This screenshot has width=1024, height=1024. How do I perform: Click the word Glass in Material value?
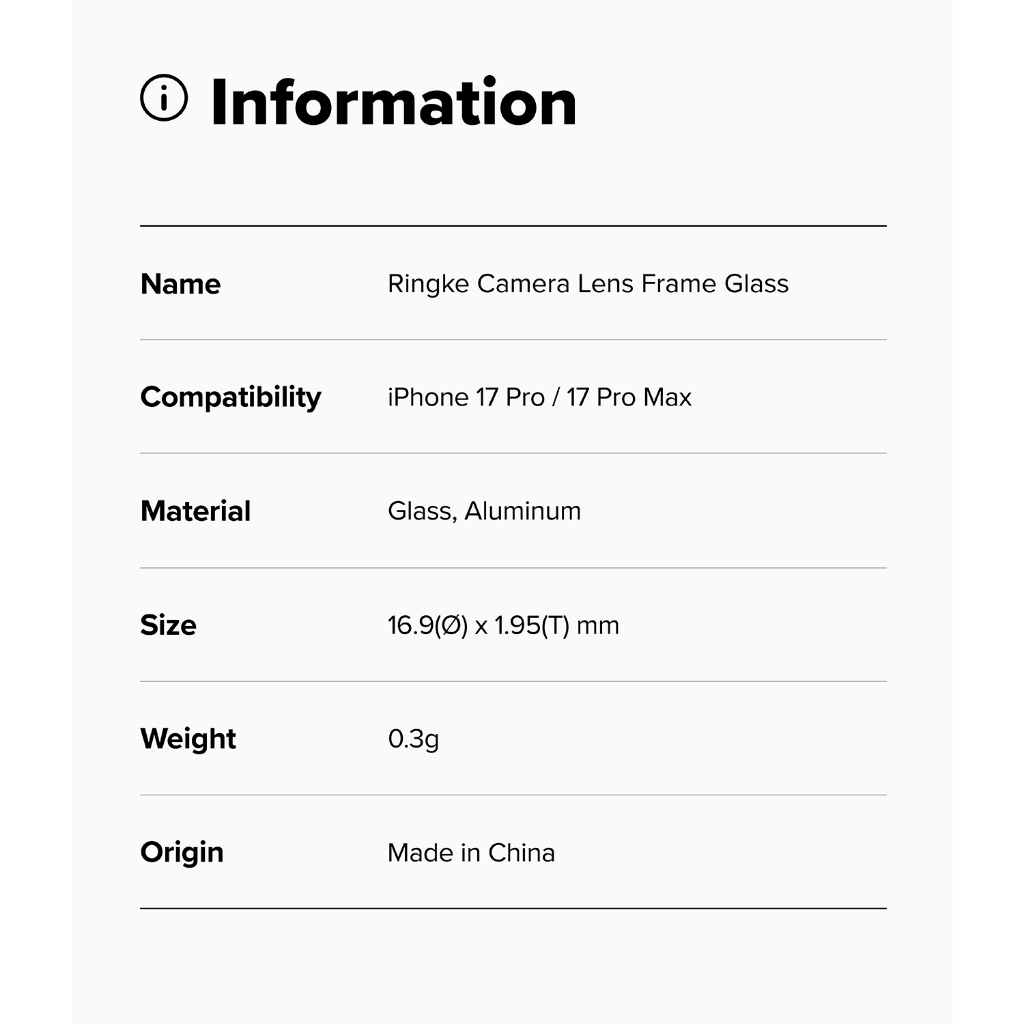(419, 511)
